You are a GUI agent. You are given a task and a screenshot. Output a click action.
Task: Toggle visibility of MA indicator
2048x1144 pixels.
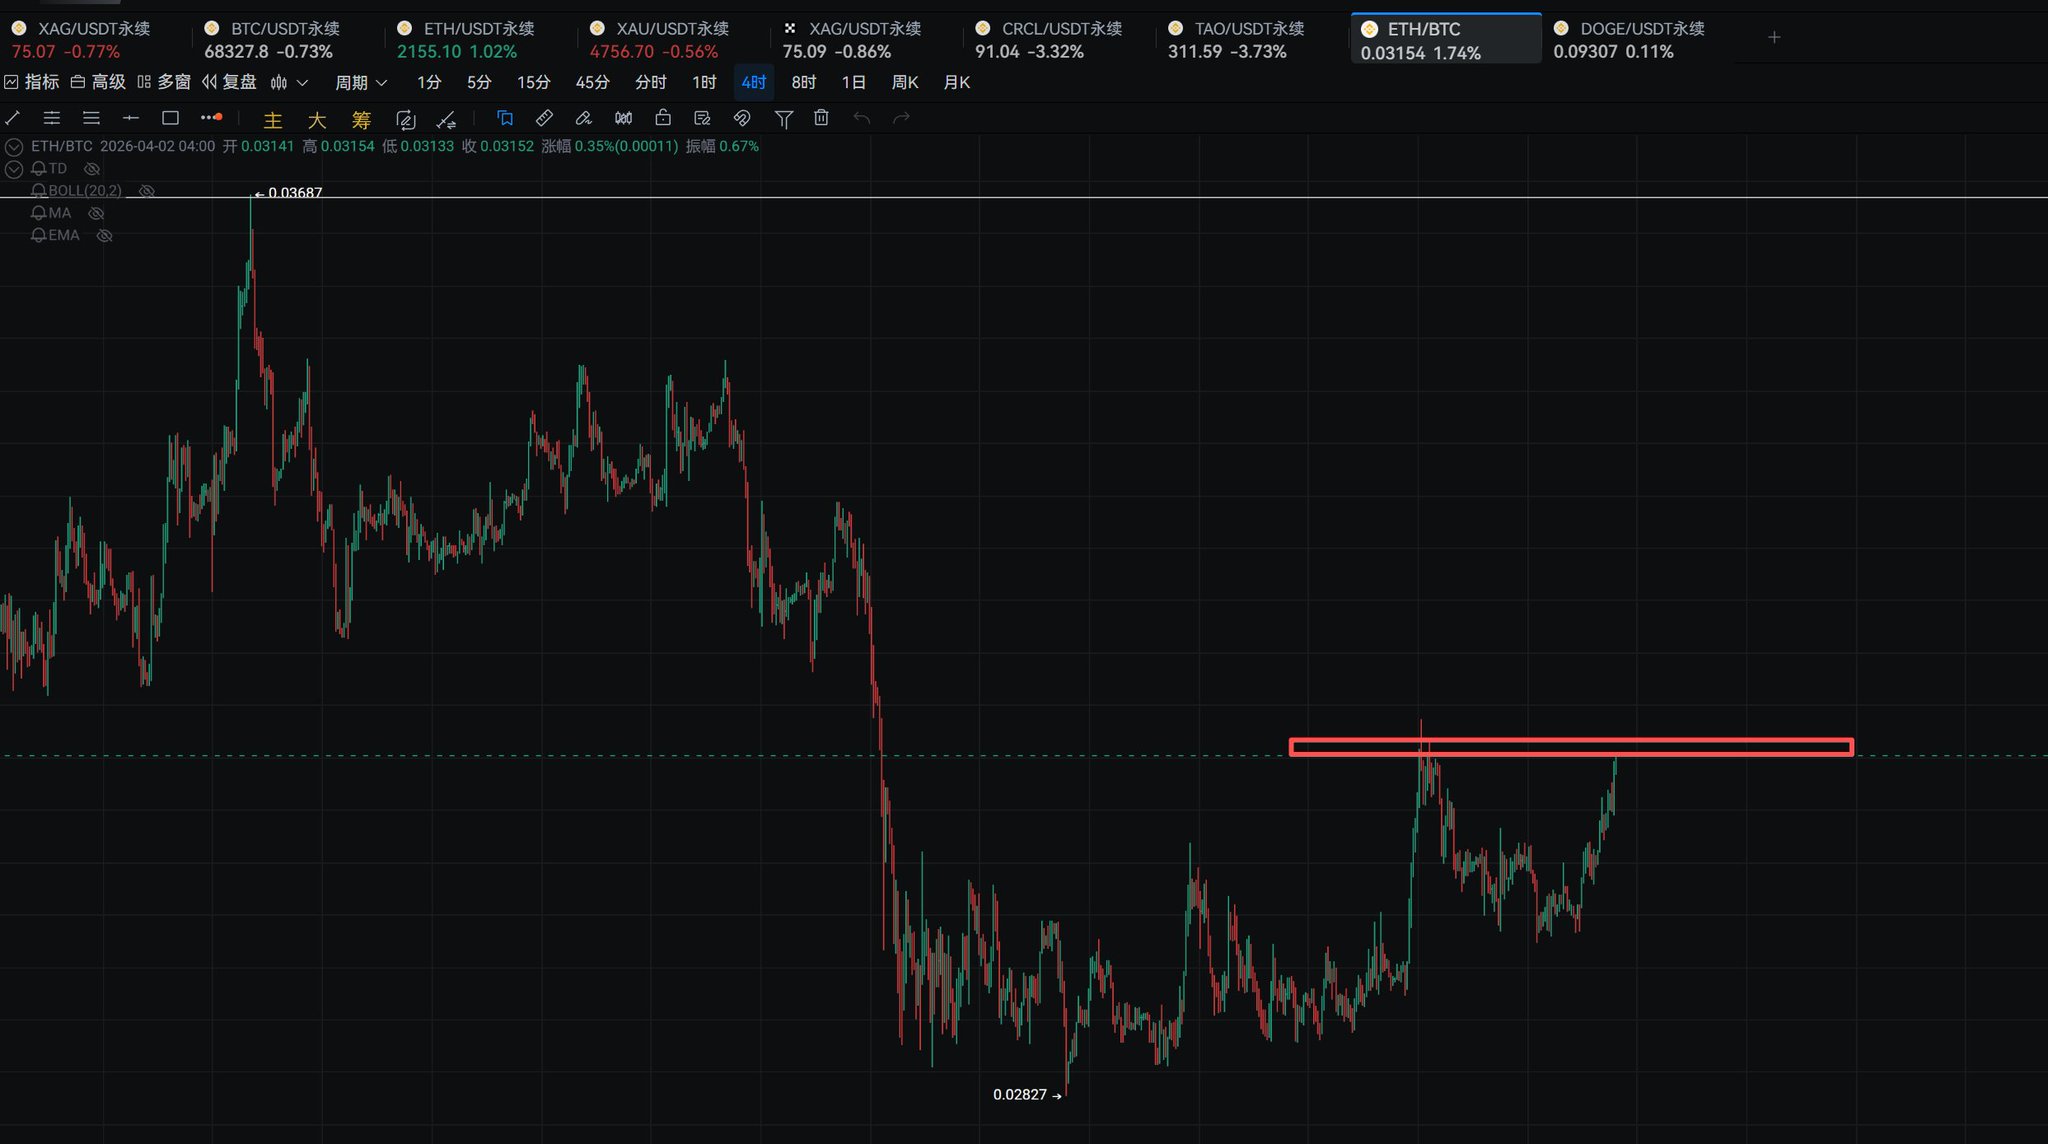[96, 213]
